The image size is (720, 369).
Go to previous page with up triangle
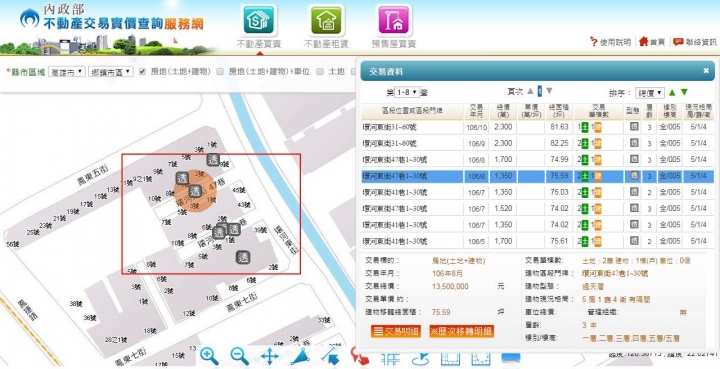[530, 91]
